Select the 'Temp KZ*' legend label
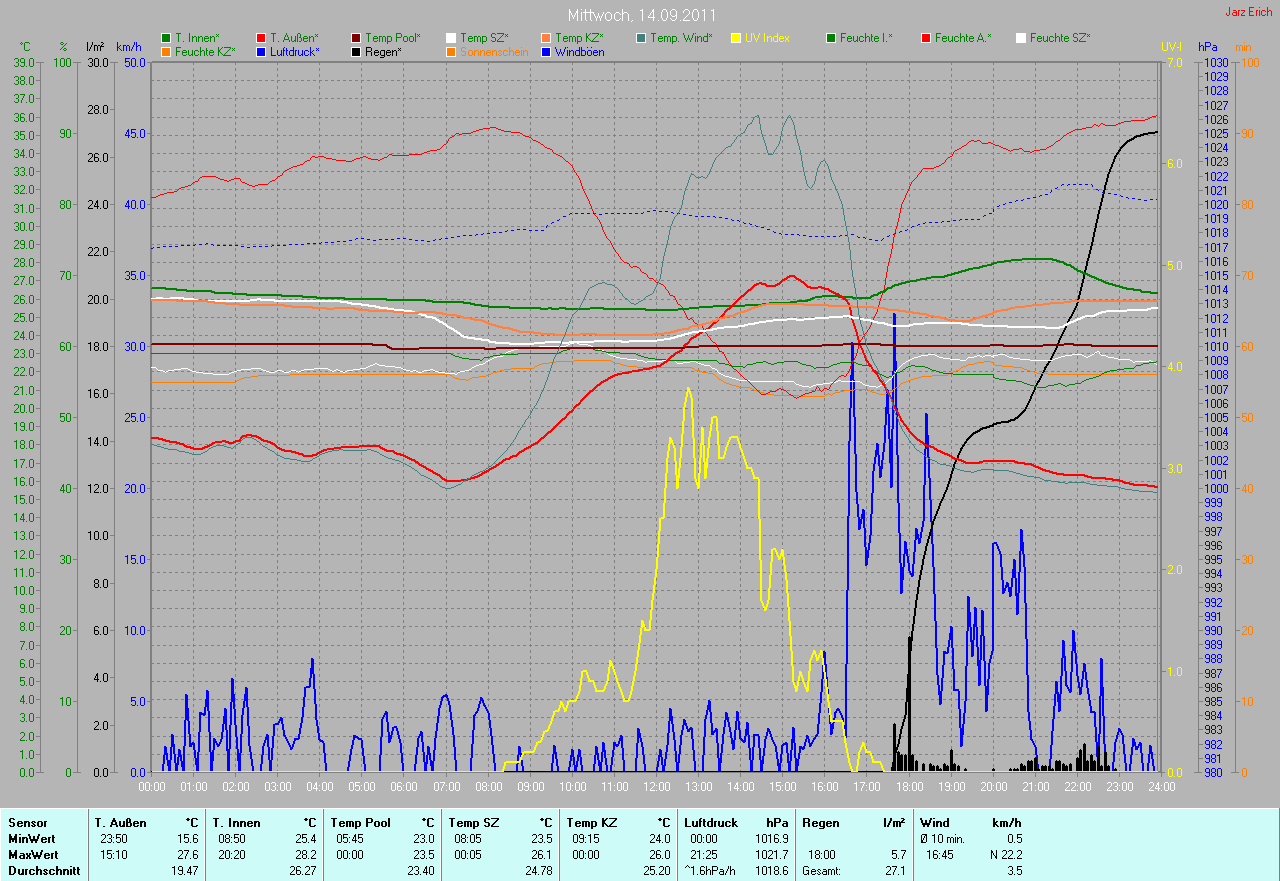This screenshot has width=1280, height=881. tap(579, 38)
